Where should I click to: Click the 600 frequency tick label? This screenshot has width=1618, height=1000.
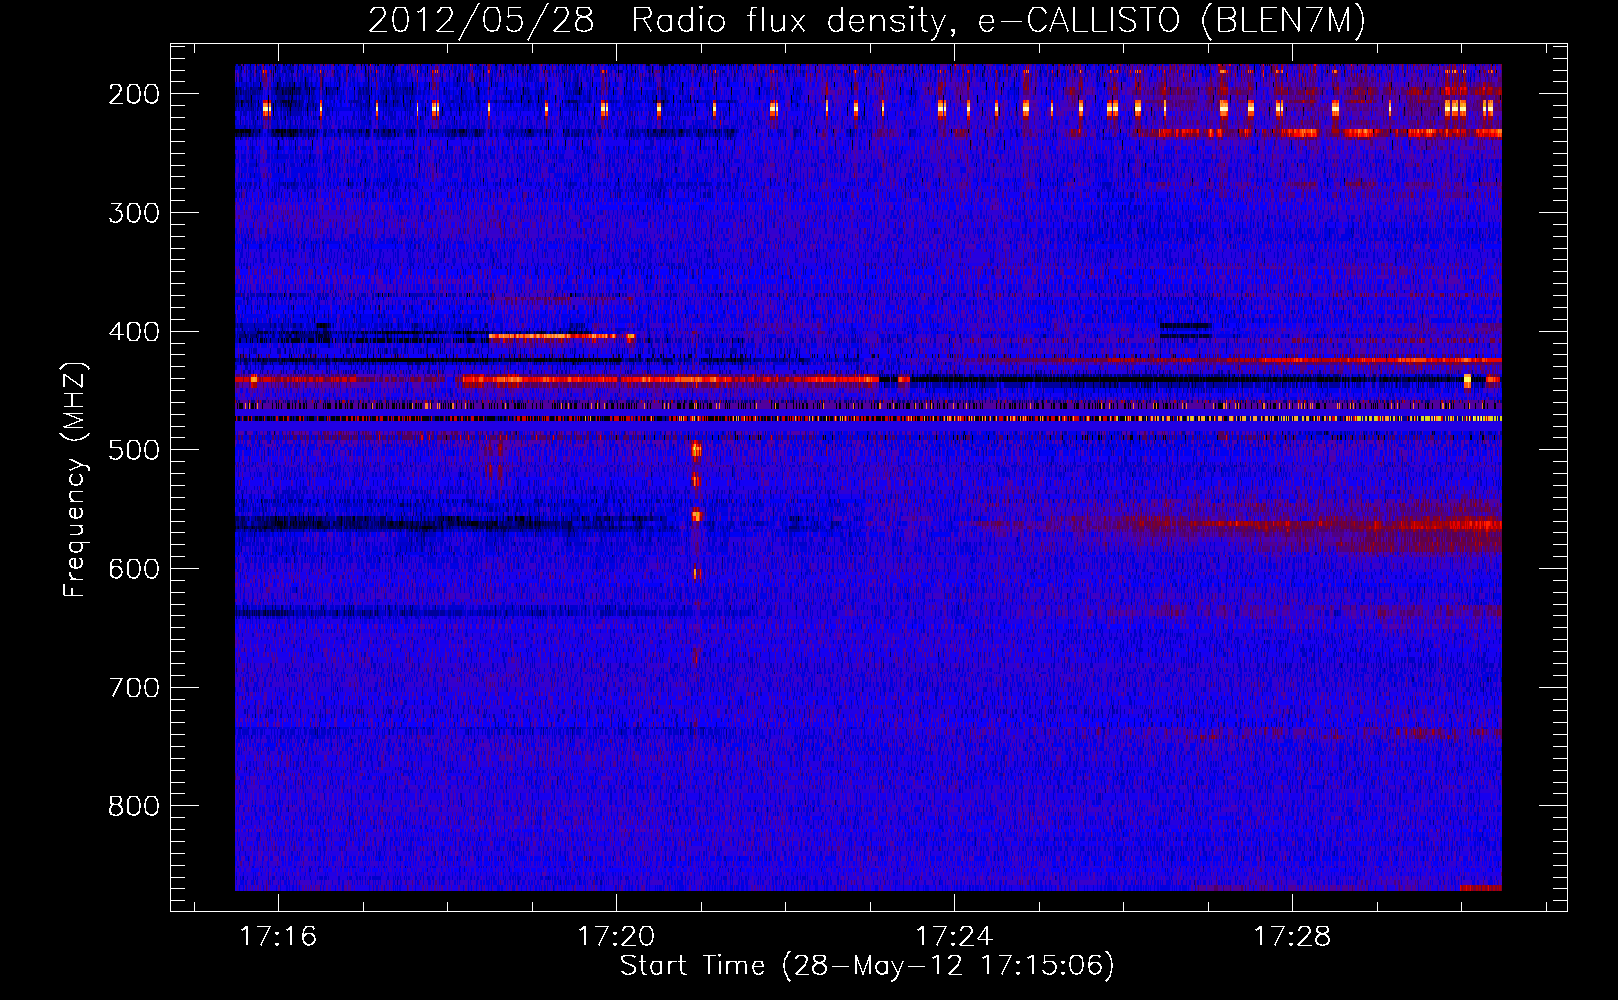[134, 569]
